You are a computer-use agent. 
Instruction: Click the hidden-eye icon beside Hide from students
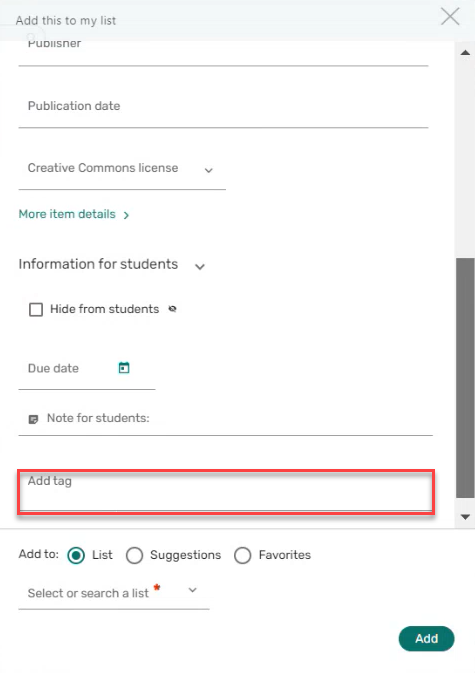(x=172, y=309)
